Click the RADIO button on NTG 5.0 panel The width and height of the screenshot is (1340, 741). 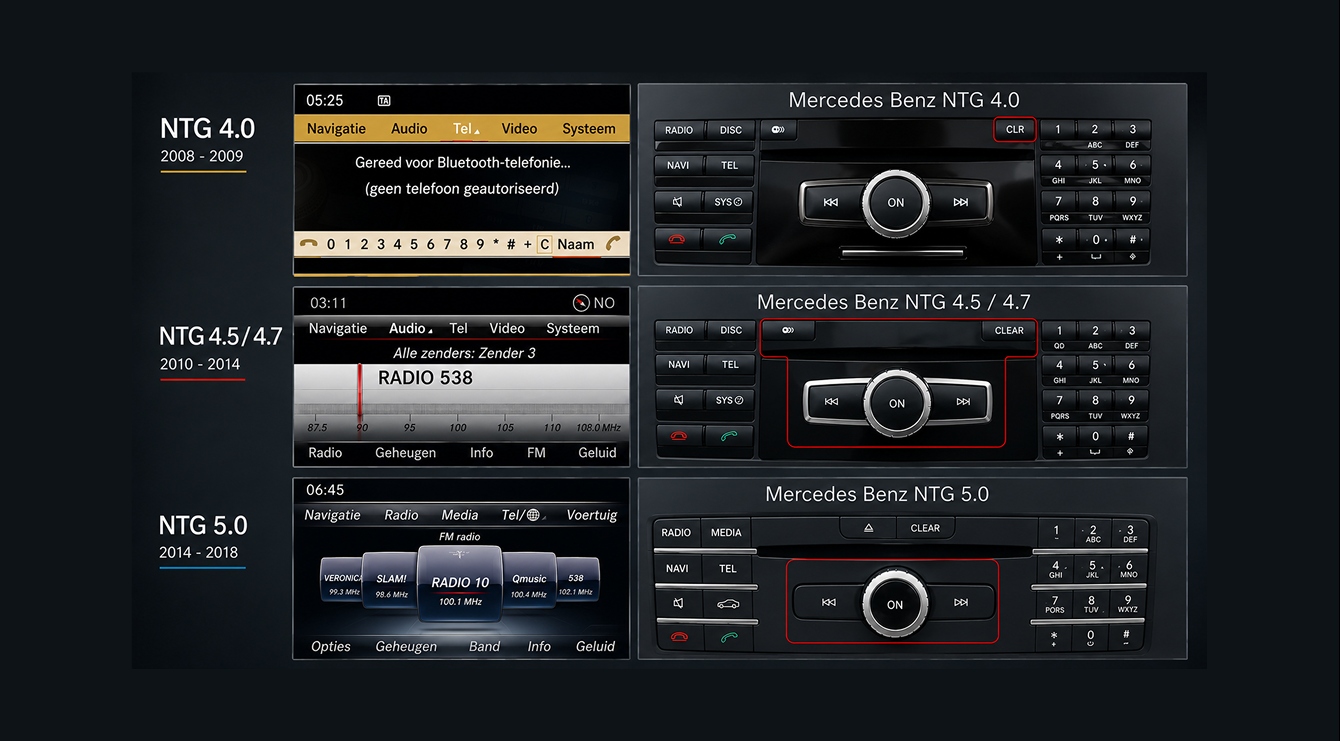(x=676, y=533)
